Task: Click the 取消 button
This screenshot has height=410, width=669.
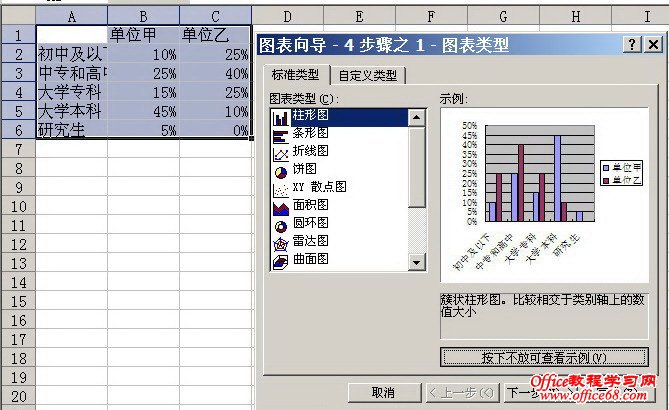Action: coord(384,393)
